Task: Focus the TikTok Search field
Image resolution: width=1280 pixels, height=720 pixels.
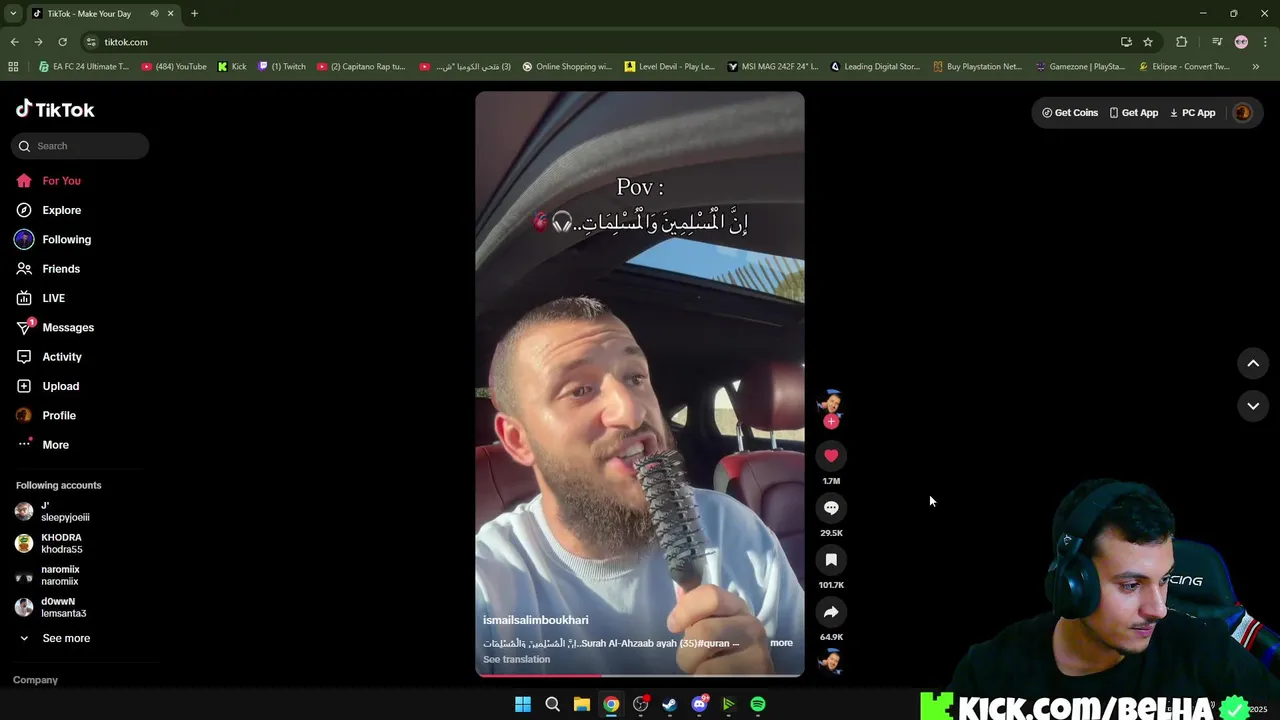Action: point(80,146)
